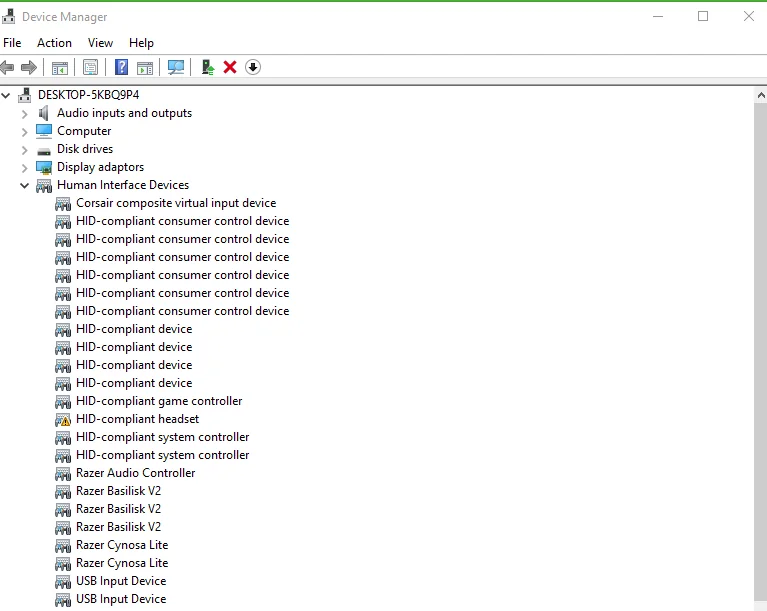Image resolution: width=767 pixels, height=611 pixels.
Task: Click the Device Manager title bar icon
Action: [x=8, y=17]
